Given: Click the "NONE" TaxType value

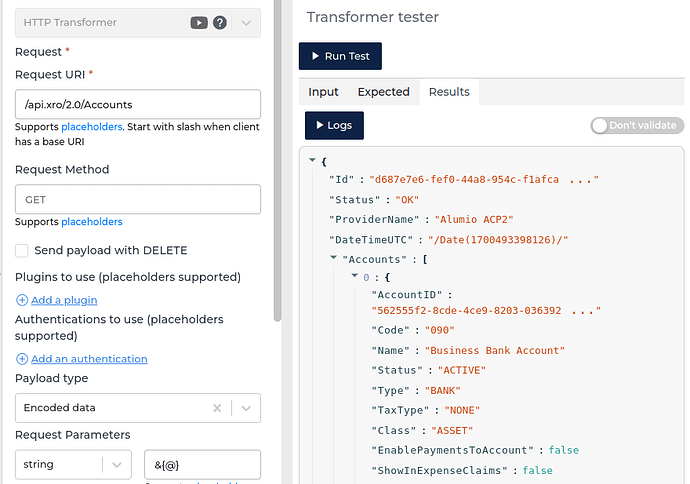Looking at the screenshot, I should 462,411.
